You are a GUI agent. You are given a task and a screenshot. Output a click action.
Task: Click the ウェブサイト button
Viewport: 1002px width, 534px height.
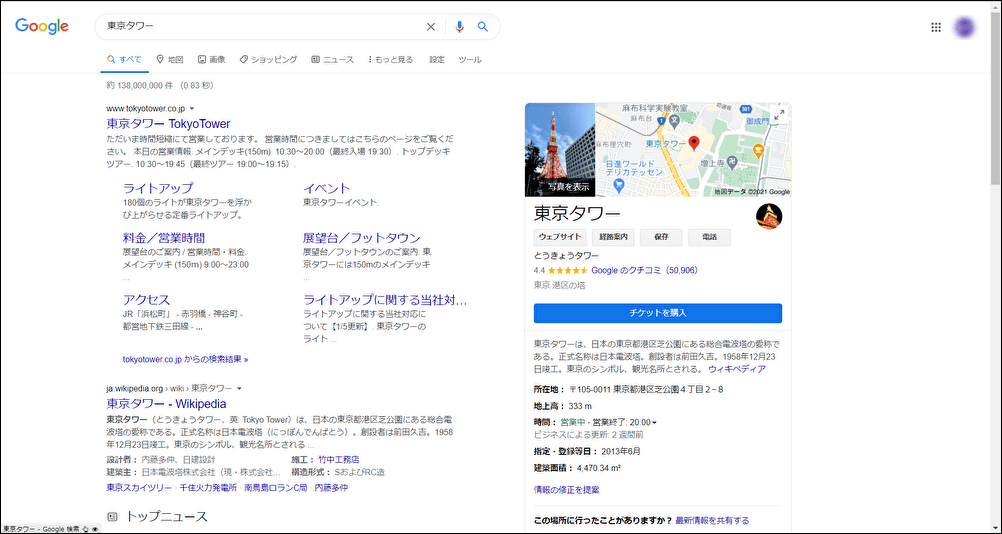560,237
